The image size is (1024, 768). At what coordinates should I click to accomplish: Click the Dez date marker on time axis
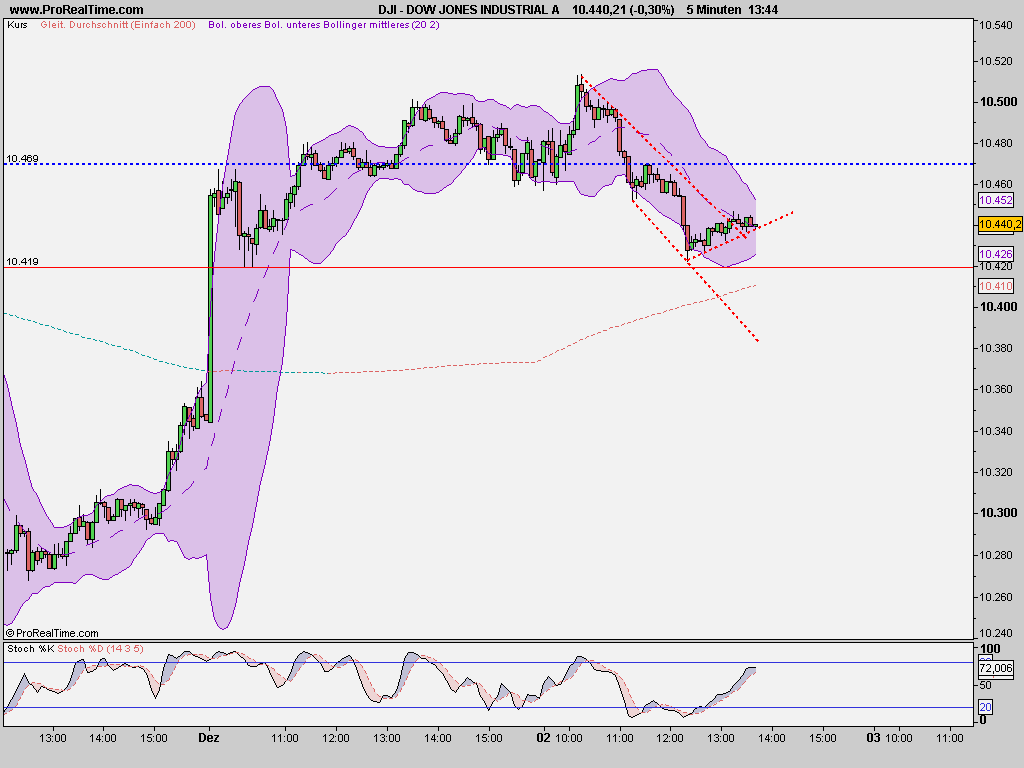pyautogui.click(x=209, y=738)
